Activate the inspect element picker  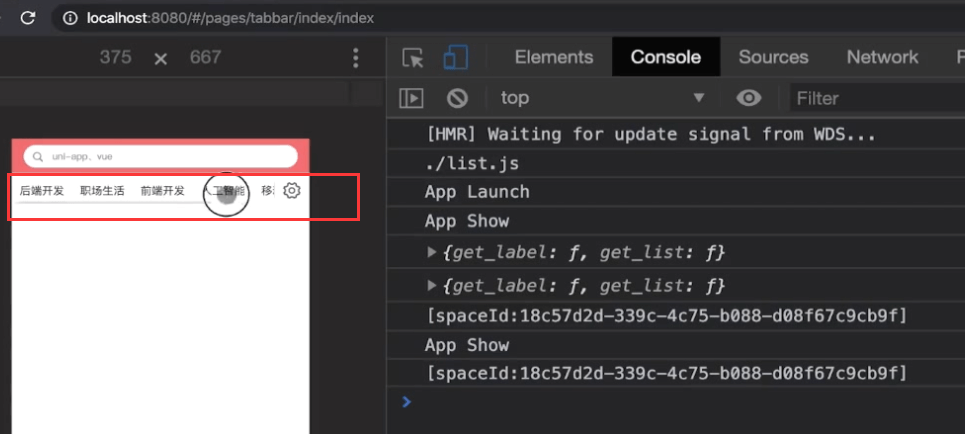[413, 58]
